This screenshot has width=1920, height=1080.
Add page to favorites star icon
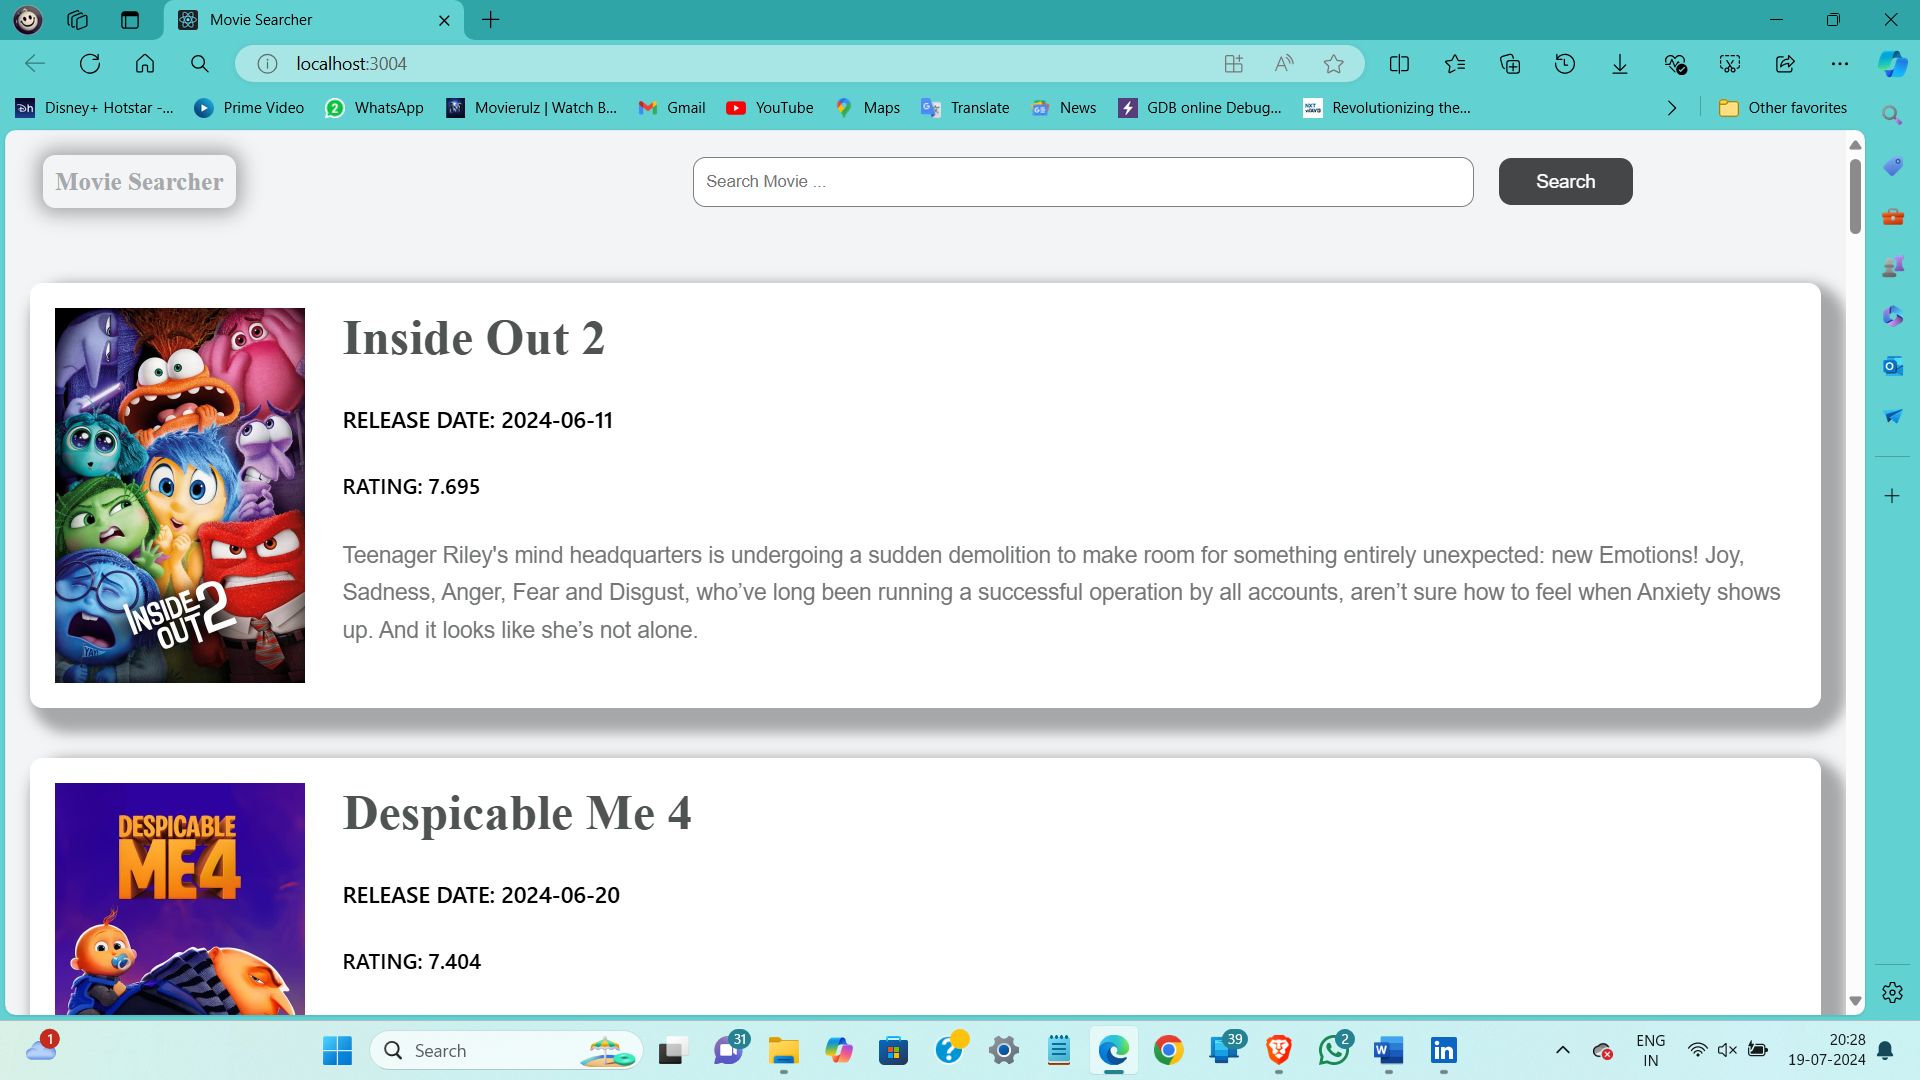point(1334,64)
